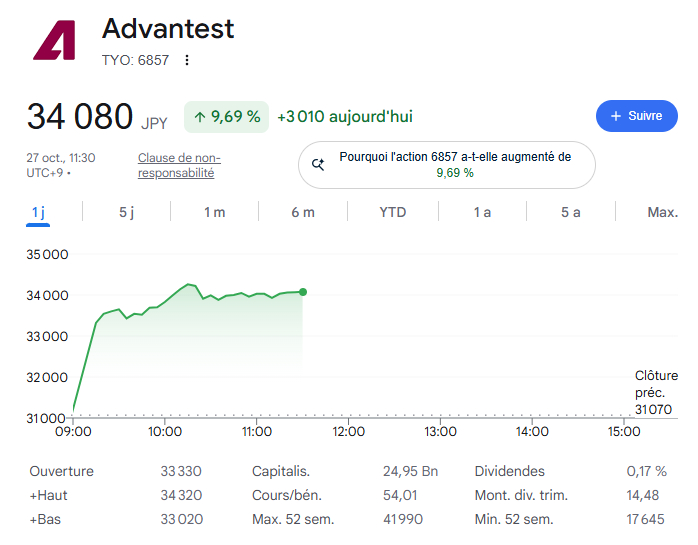Click the 14:00 x-axis label
Screen dimensions: 698x545
(532, 431)
